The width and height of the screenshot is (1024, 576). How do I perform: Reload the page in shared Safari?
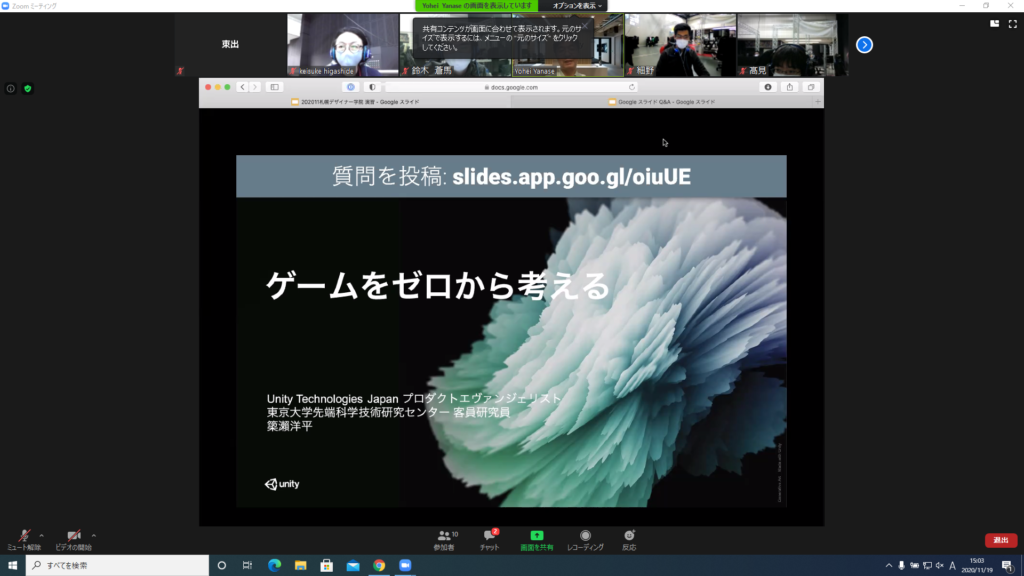pyautogui.click(x=632, y=87)
